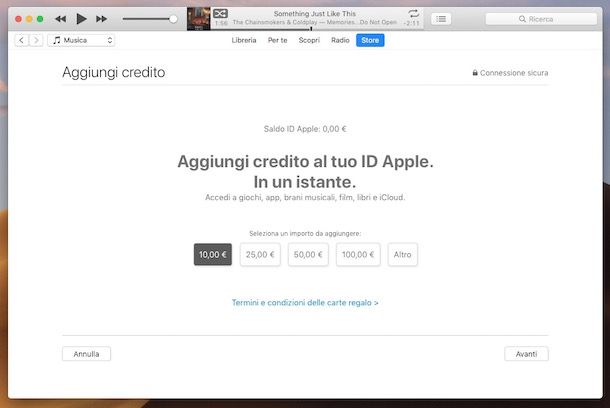Viewport: 610px width, 408px height.
Task: Cancel with the Annulla button
Action: coord(86,354)
